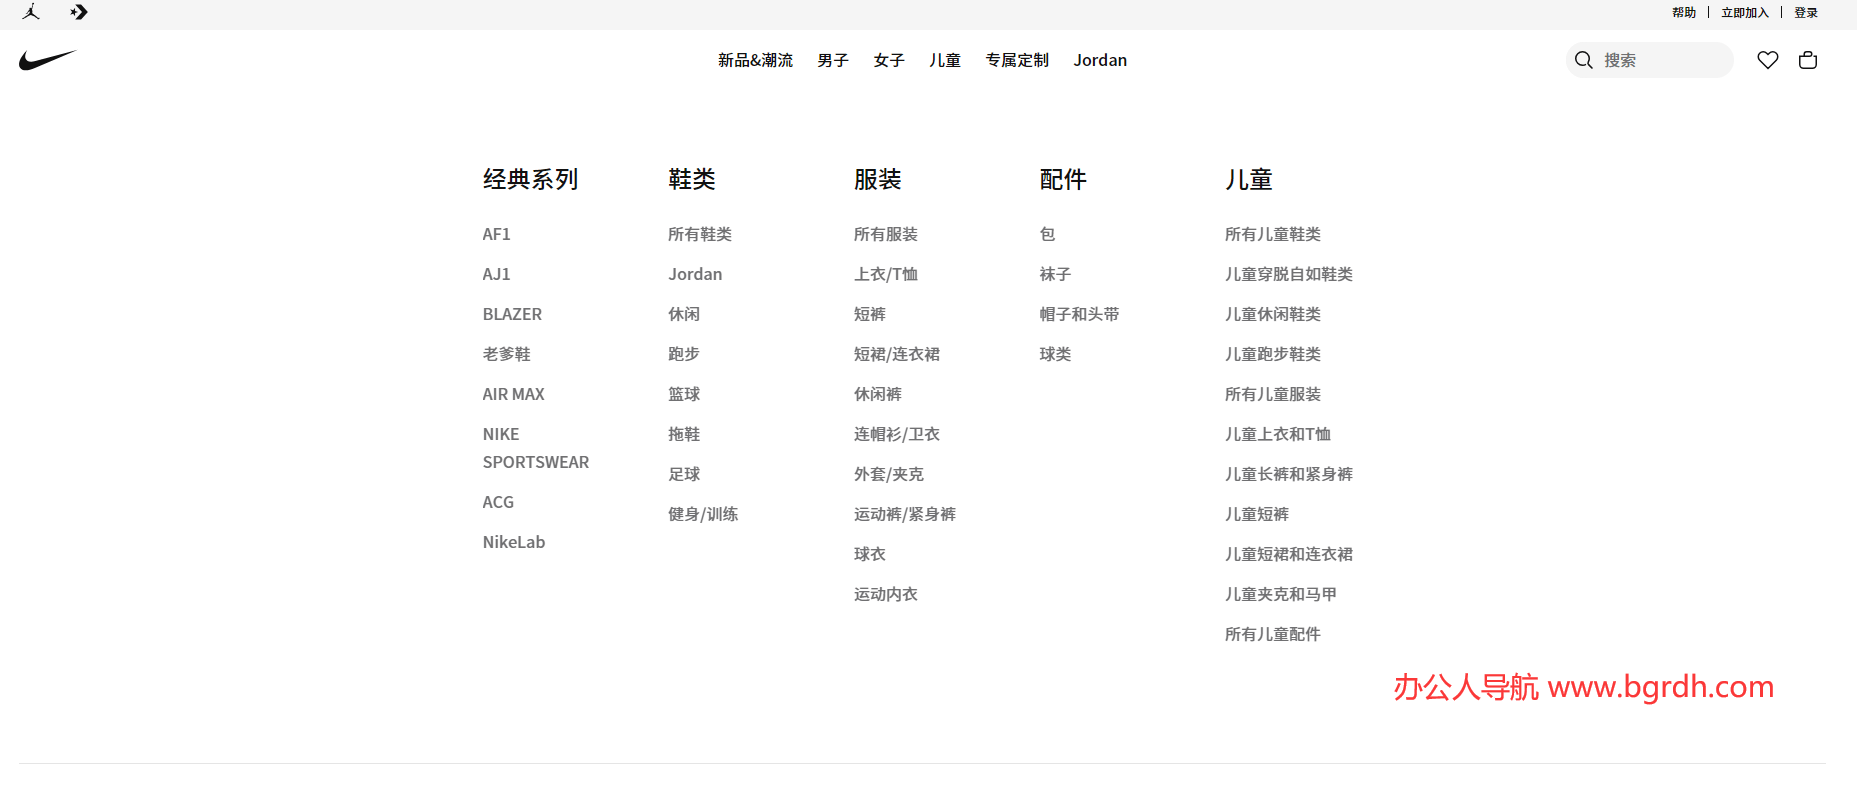Visit 所有儿童服装

click(1273, 394)
